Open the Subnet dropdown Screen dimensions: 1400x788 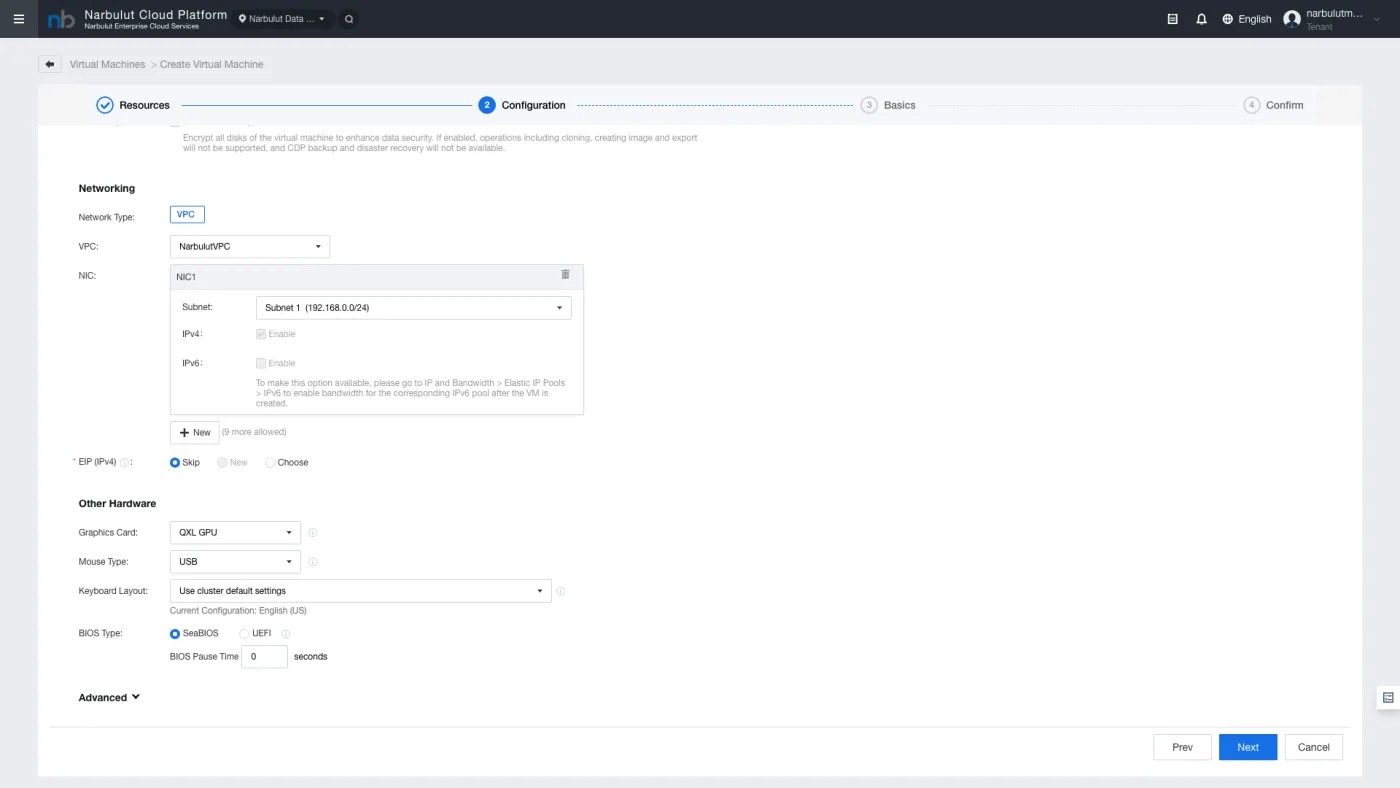click(413, 308)
